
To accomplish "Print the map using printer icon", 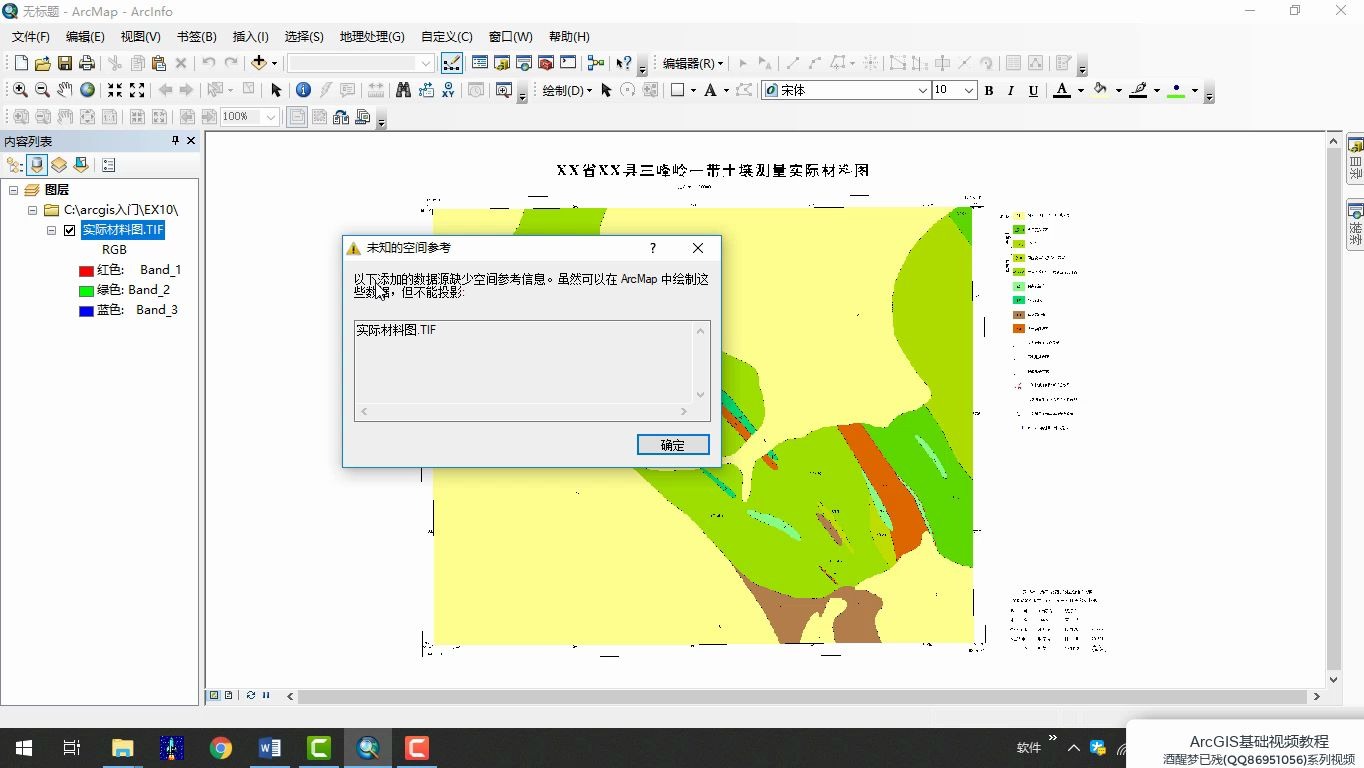I will coord(86,63).
